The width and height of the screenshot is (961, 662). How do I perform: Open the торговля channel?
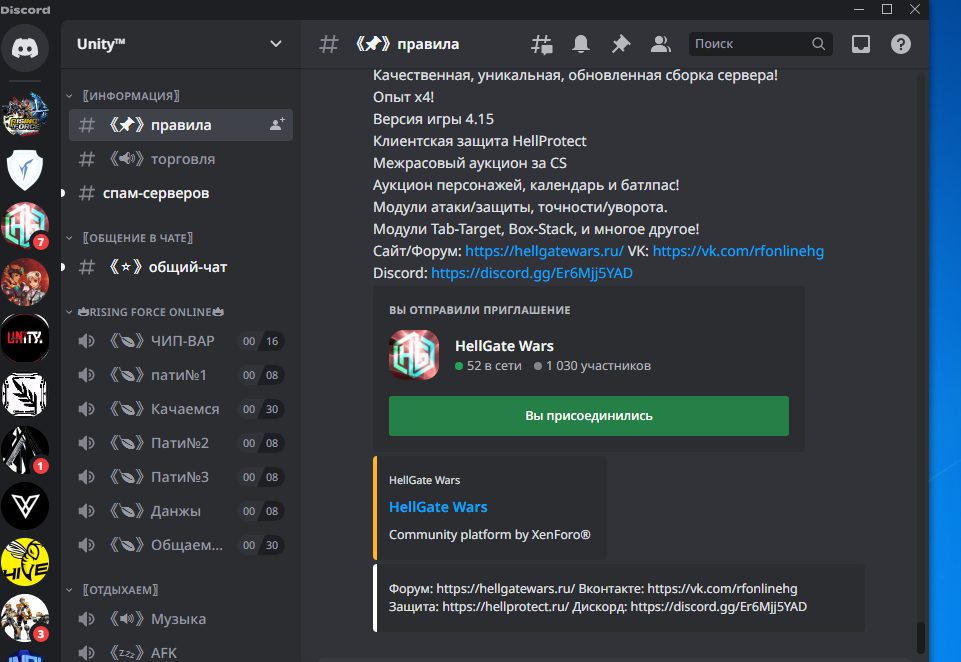pyautogui.click(x=181, y=159)
